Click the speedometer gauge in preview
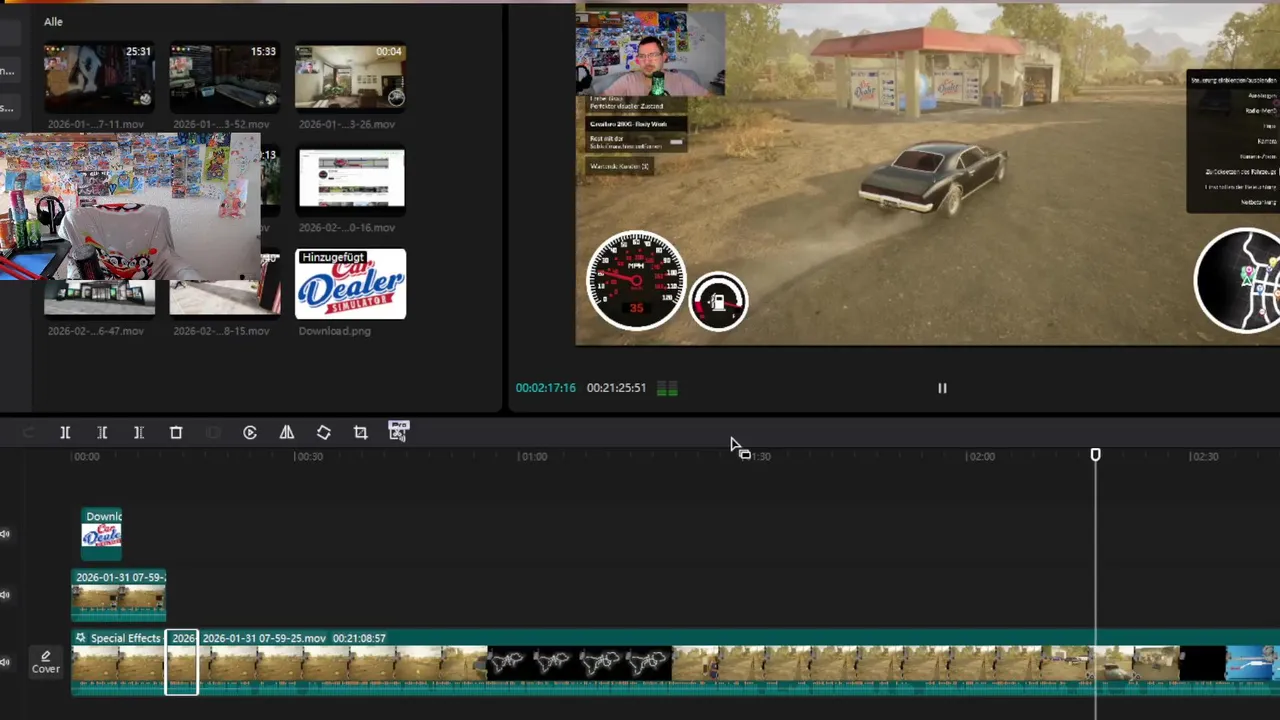Image resolution: width=1280 pixels, height=720 pixels. pyautogui.click(x=636, y=280)
